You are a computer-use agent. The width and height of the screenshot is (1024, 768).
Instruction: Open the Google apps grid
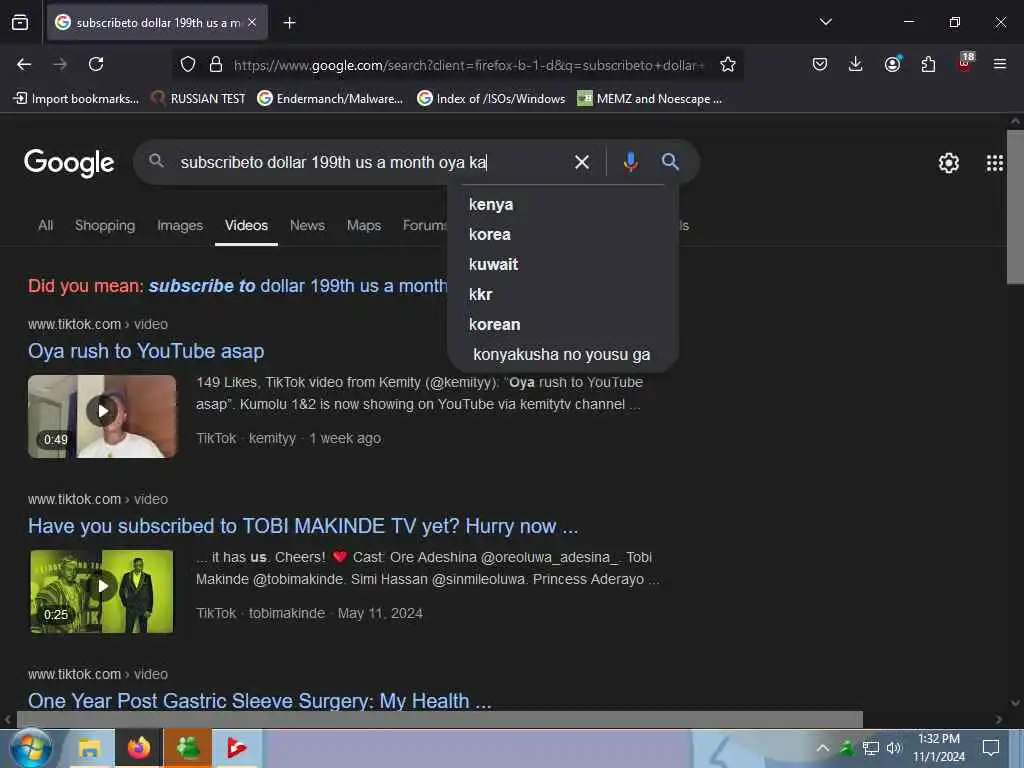994,163
